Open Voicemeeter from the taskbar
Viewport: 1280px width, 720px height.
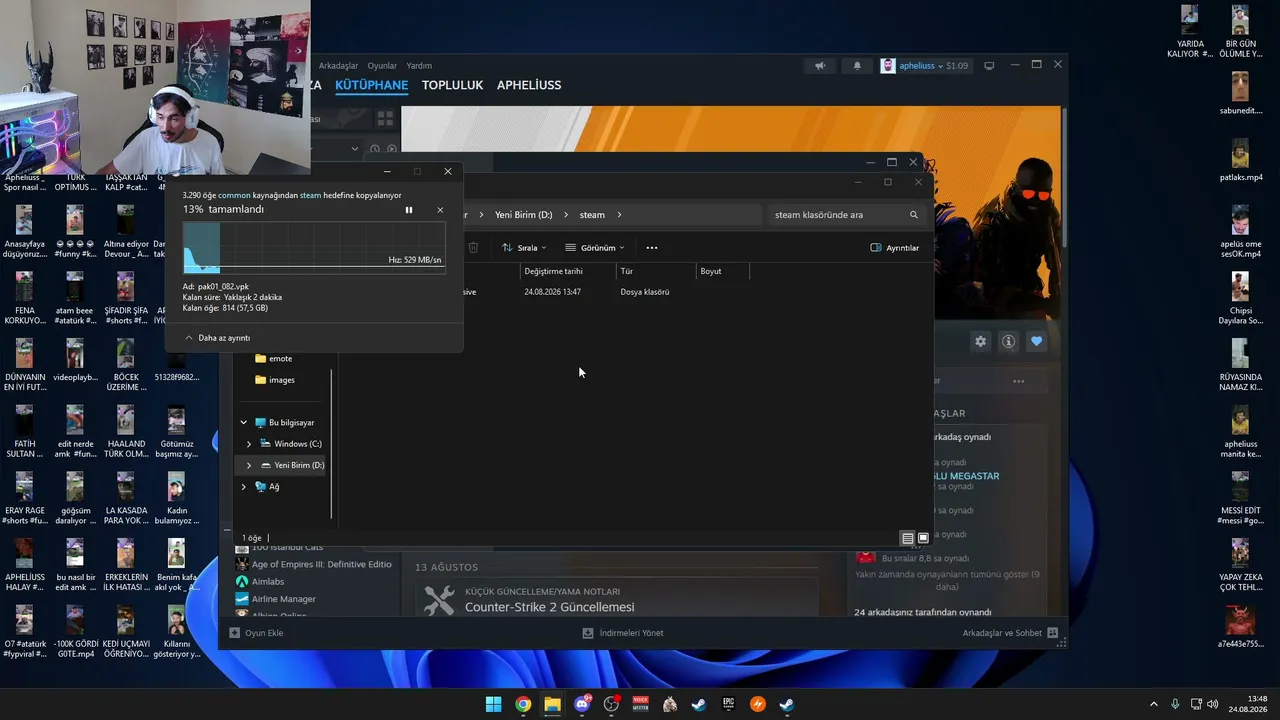point(641,704)
